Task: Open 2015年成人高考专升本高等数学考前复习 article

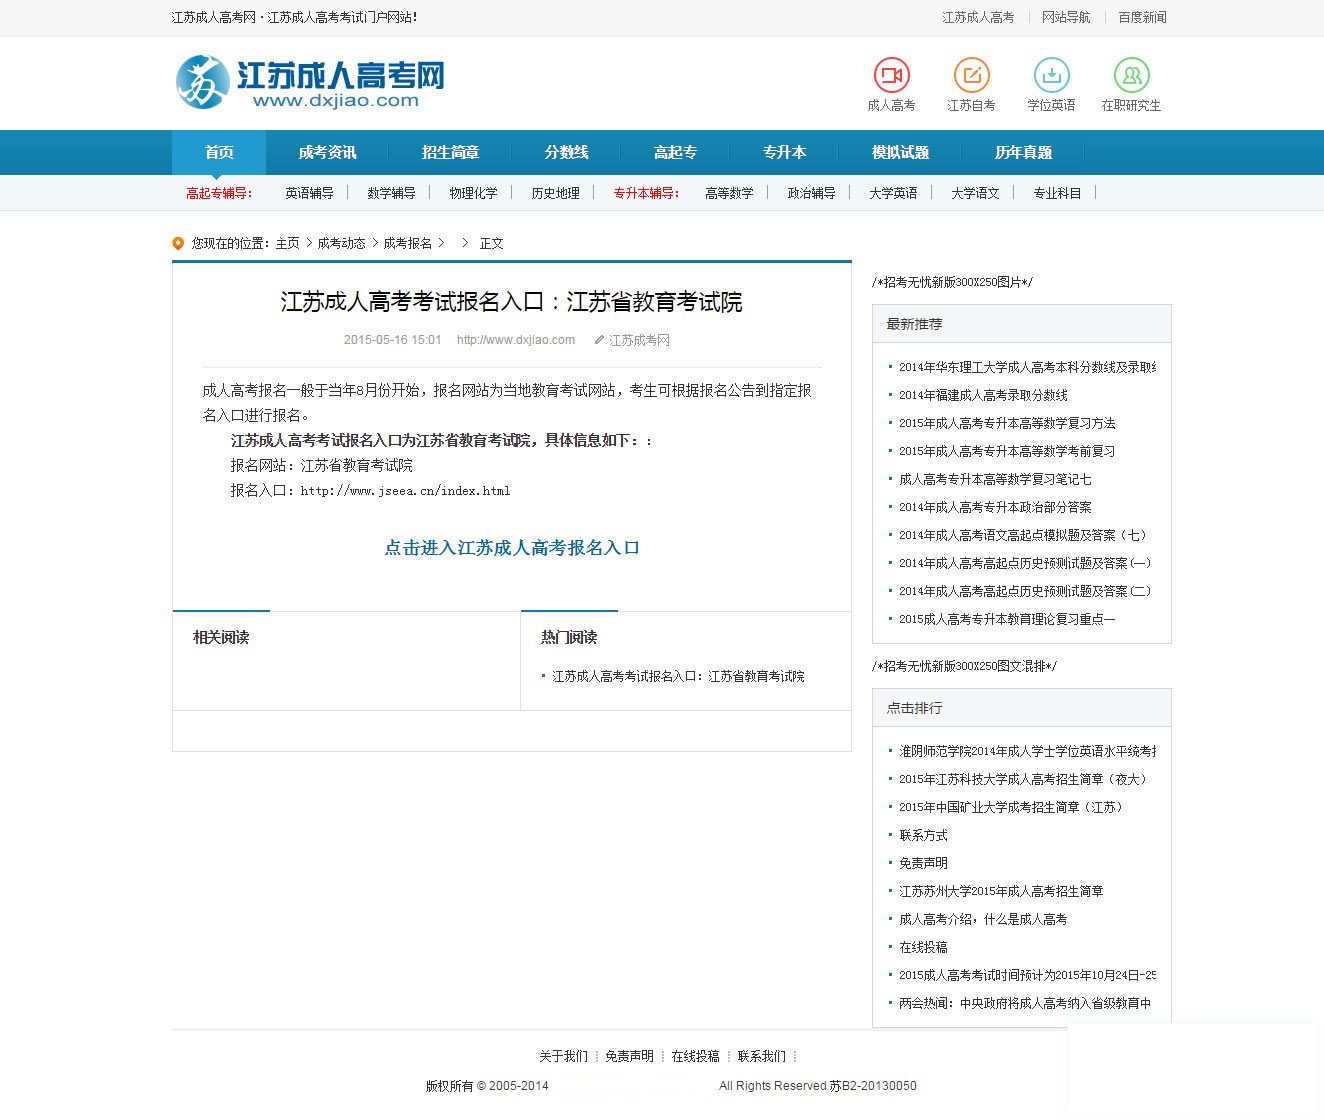Action: (1007, 451)
